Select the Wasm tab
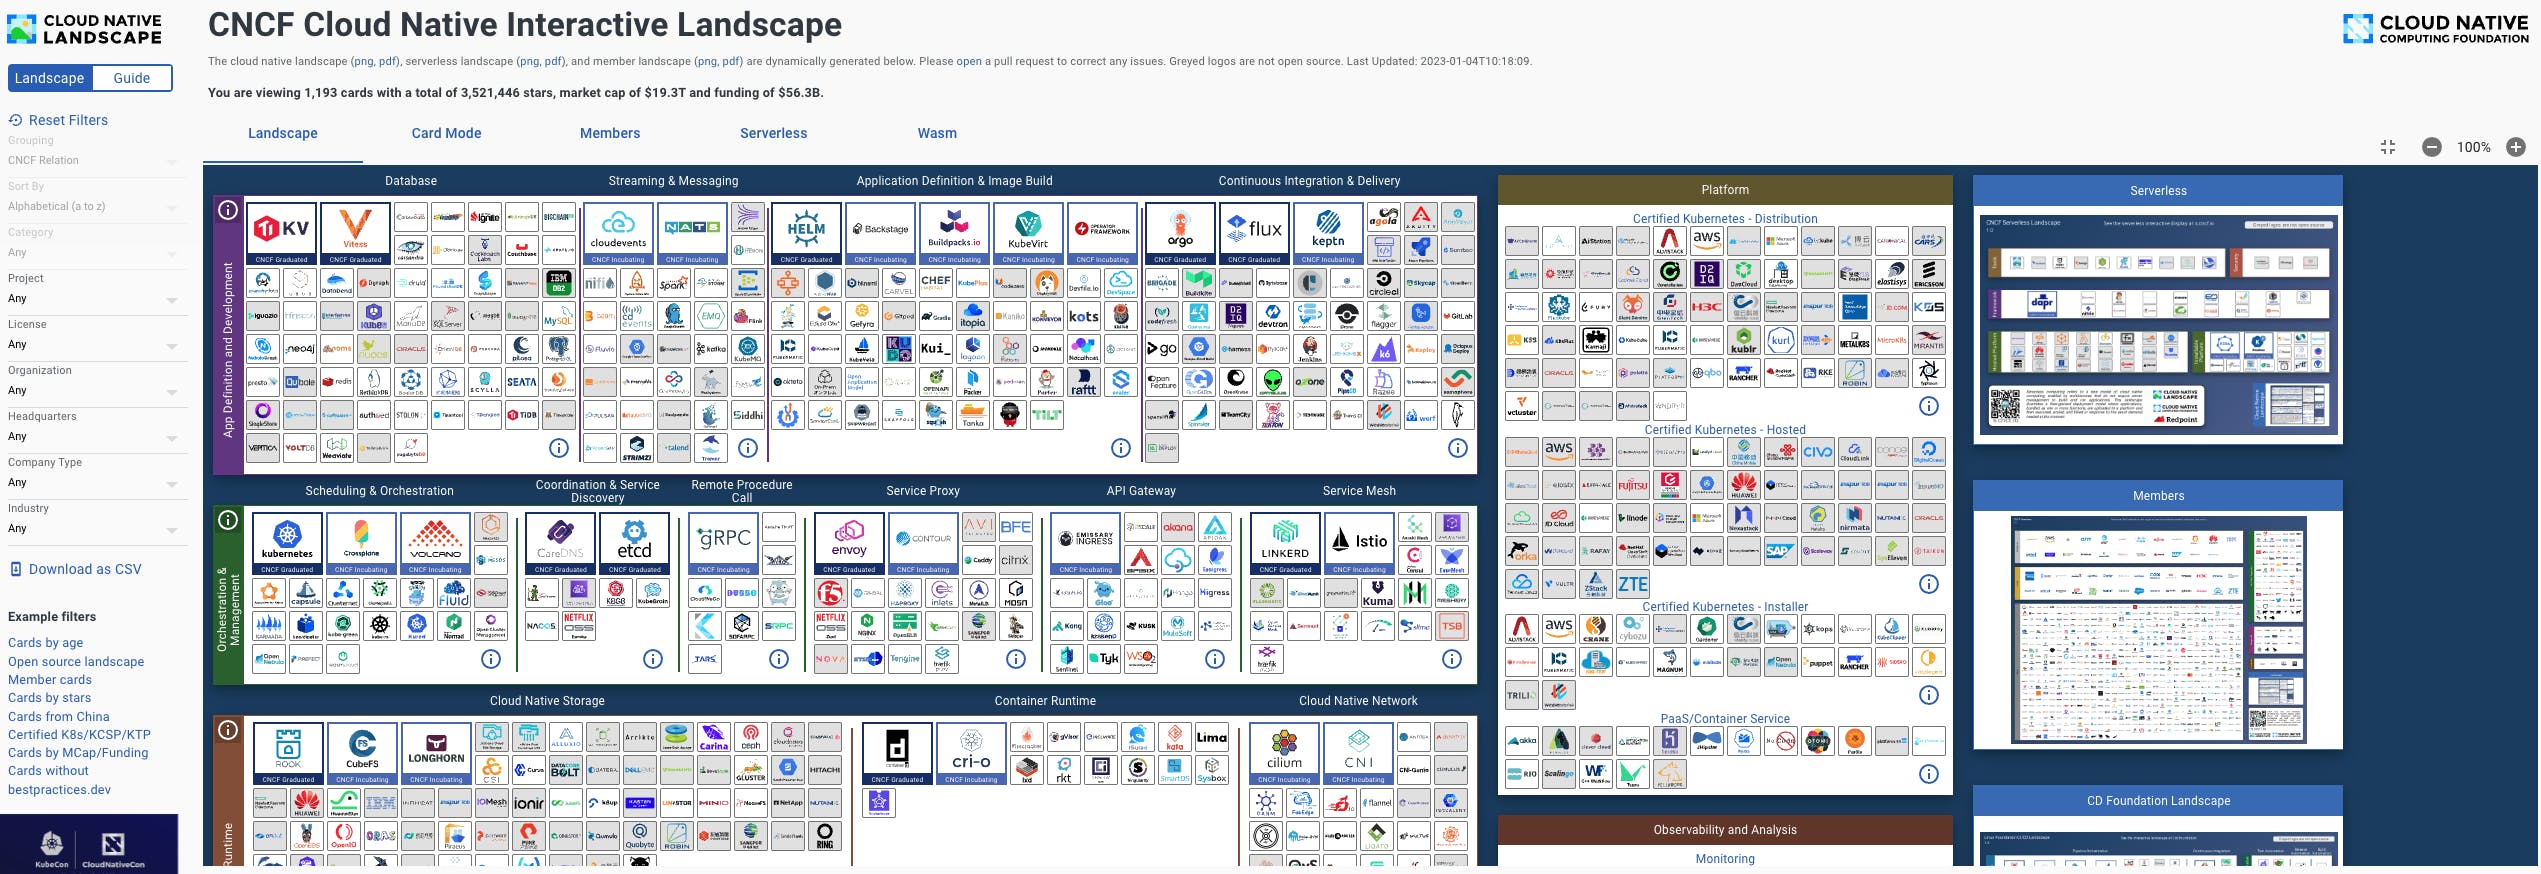Image resolution: width=2541 pixels, height=874 pixels. point(937,134)
